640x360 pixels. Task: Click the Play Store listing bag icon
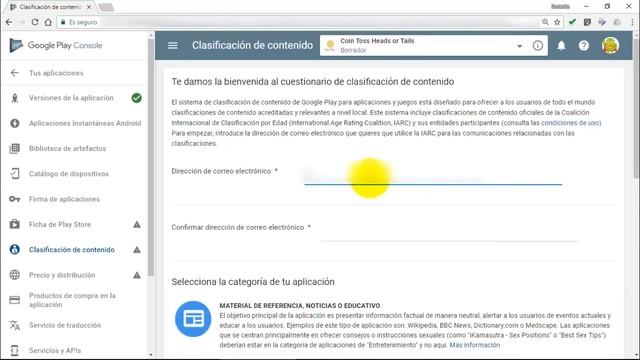(15, 224)
